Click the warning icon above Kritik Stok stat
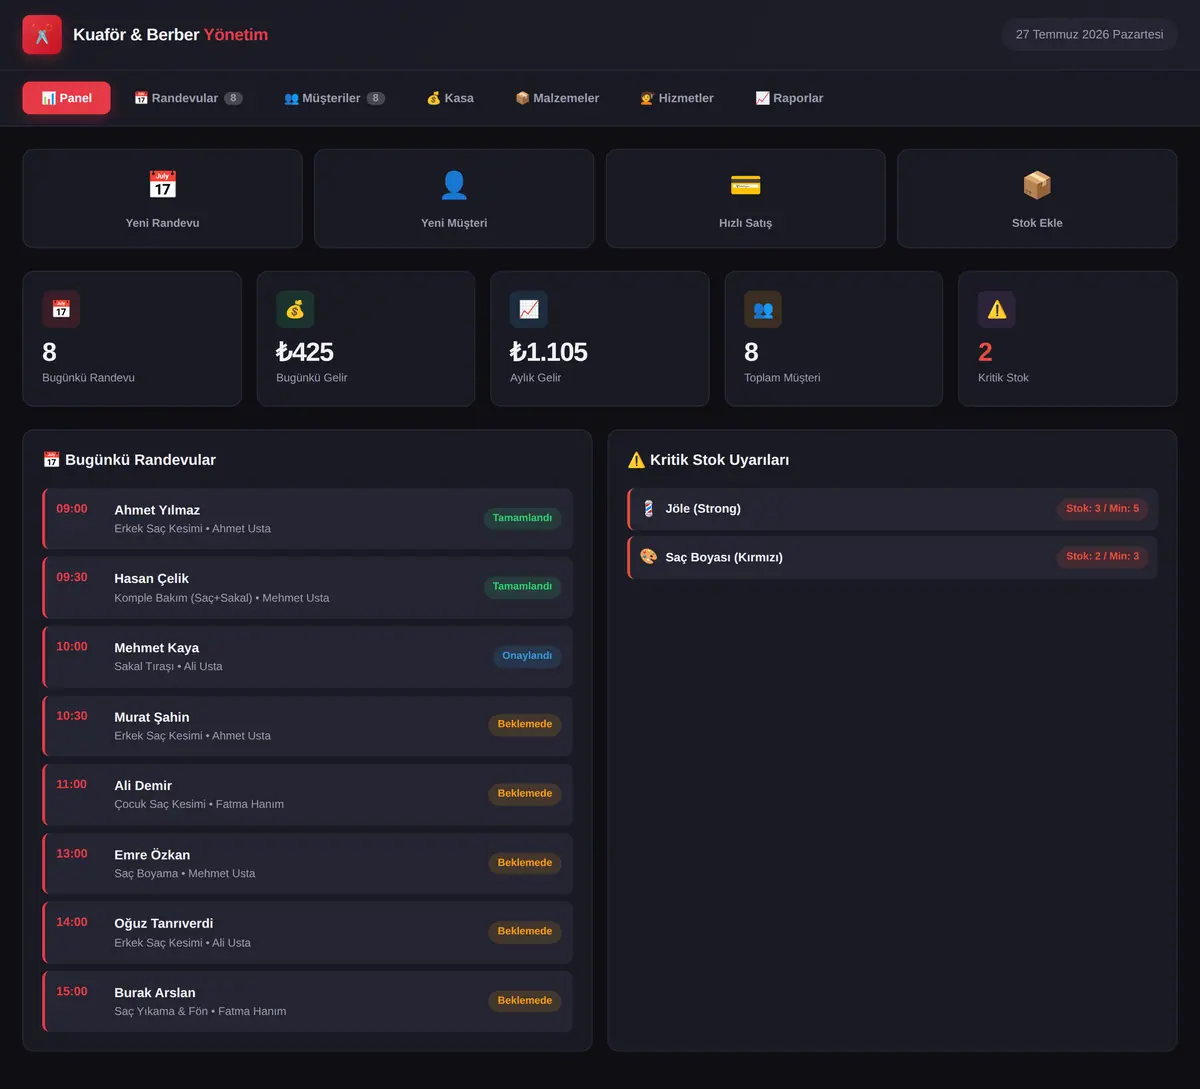 (997, 309)
